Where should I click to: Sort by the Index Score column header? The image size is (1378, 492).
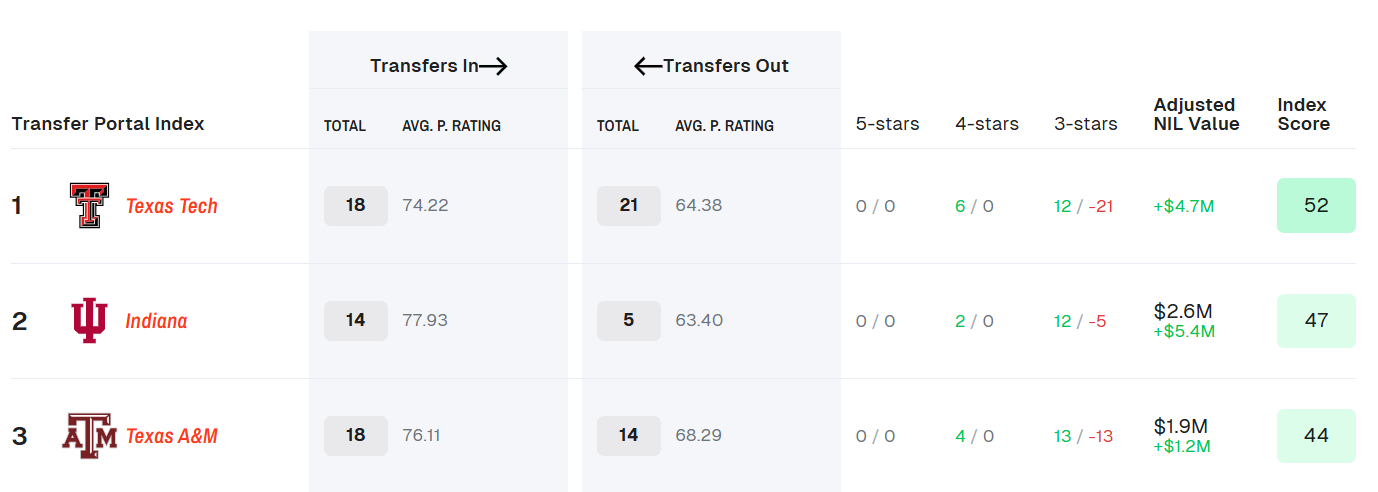pos(1303,115)
